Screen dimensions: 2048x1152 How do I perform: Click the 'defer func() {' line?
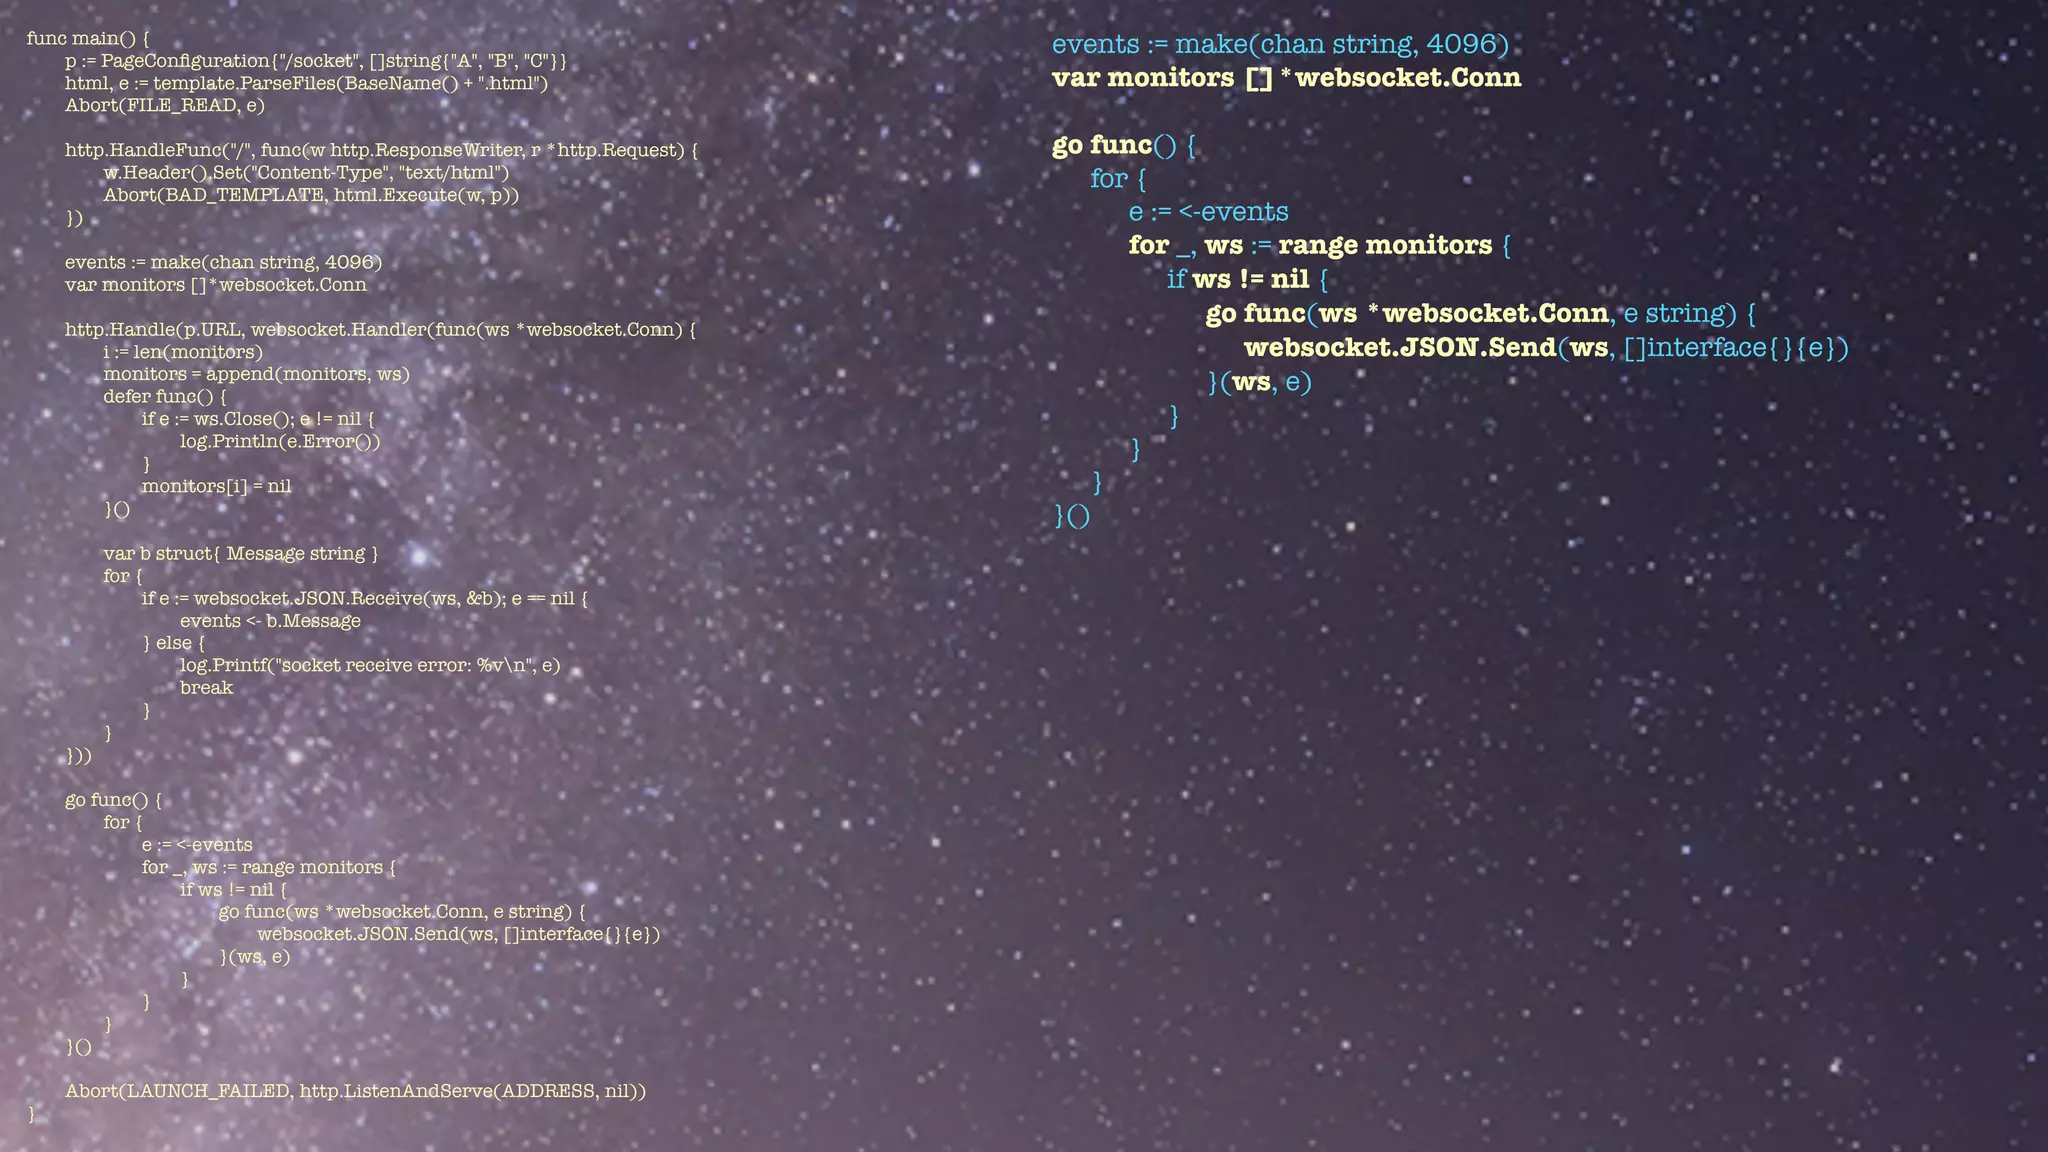point(165,396)
